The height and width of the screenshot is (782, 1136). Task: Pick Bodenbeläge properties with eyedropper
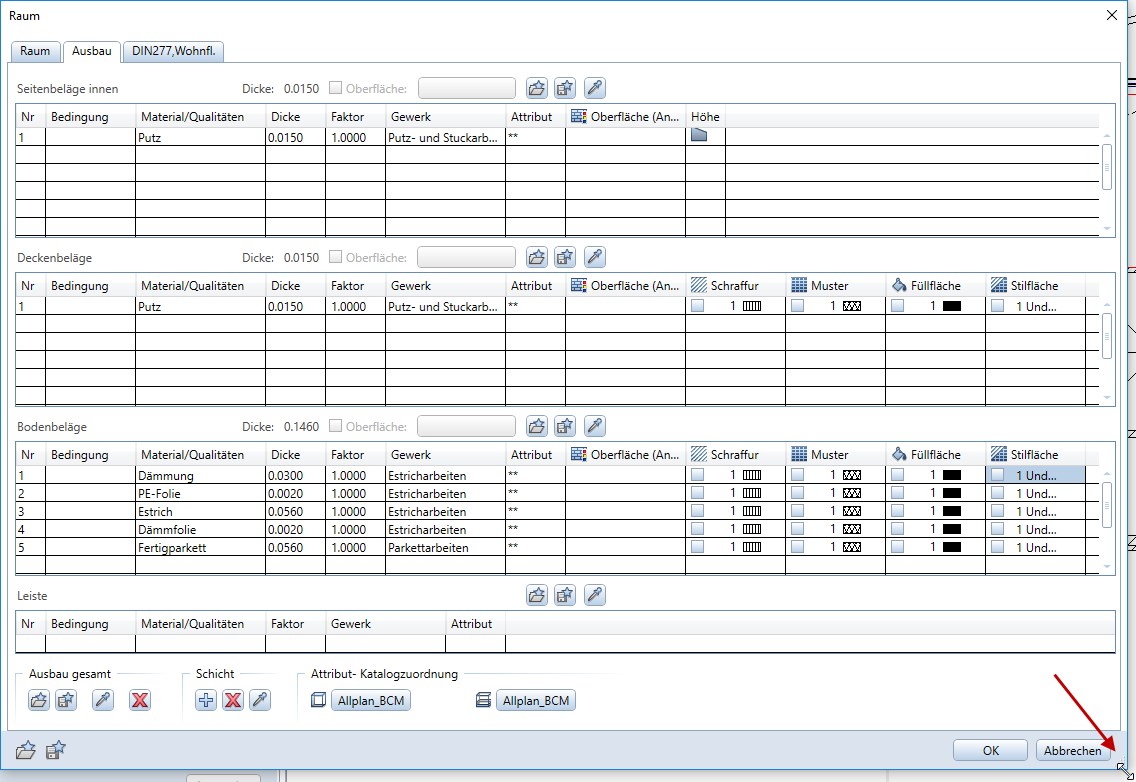[595, 426]
